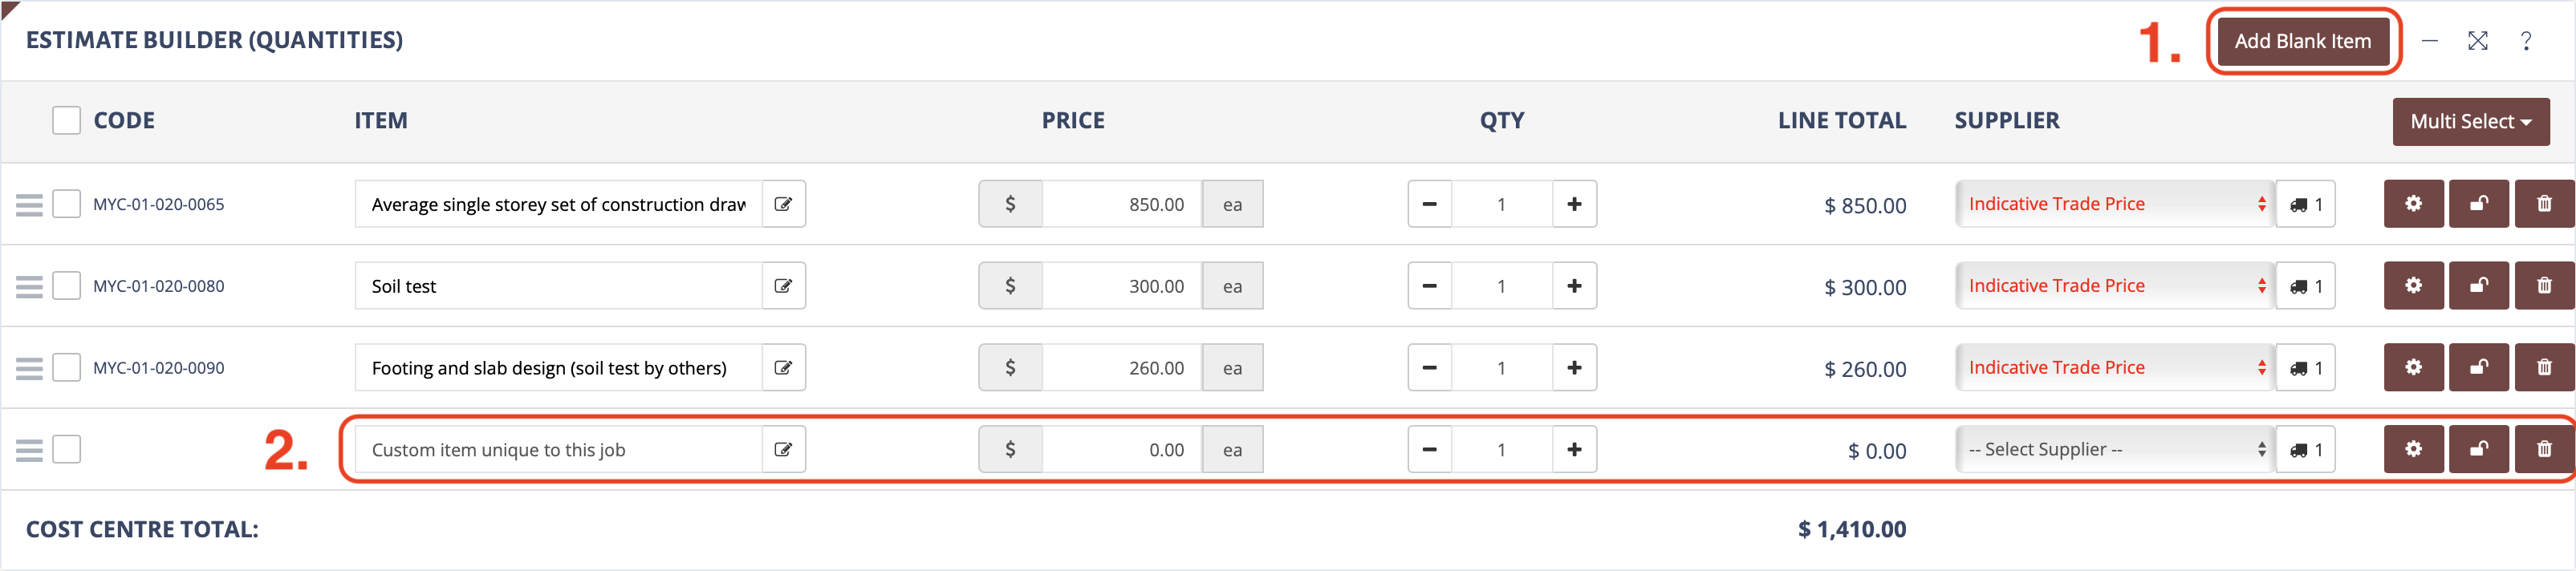
Task: Click unlock icon on custom item row
Action: [x=2478, y=450]
